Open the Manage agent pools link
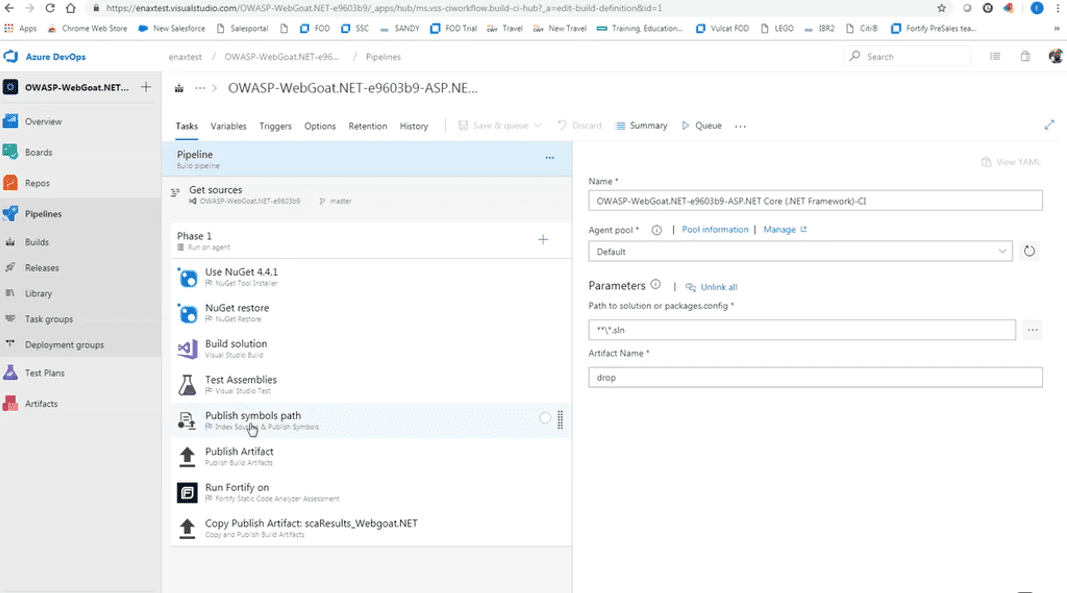The width and height of the screenshot is (1067, 593). (785, 229)
